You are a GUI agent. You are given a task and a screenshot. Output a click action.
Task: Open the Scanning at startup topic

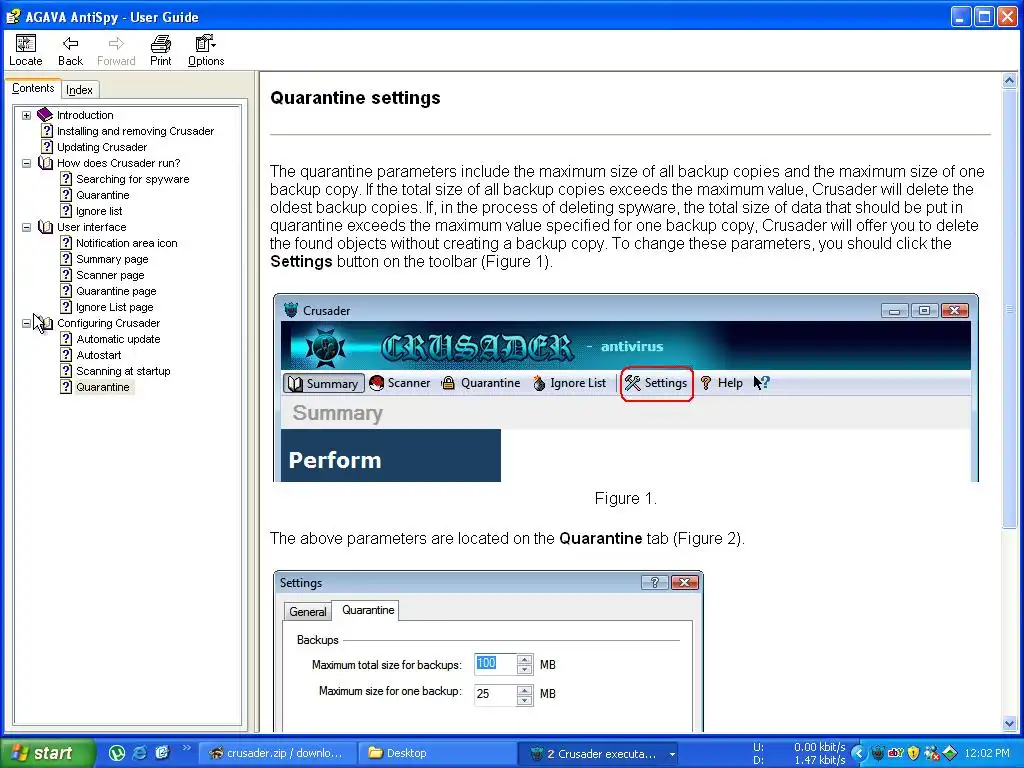(123, 371)
